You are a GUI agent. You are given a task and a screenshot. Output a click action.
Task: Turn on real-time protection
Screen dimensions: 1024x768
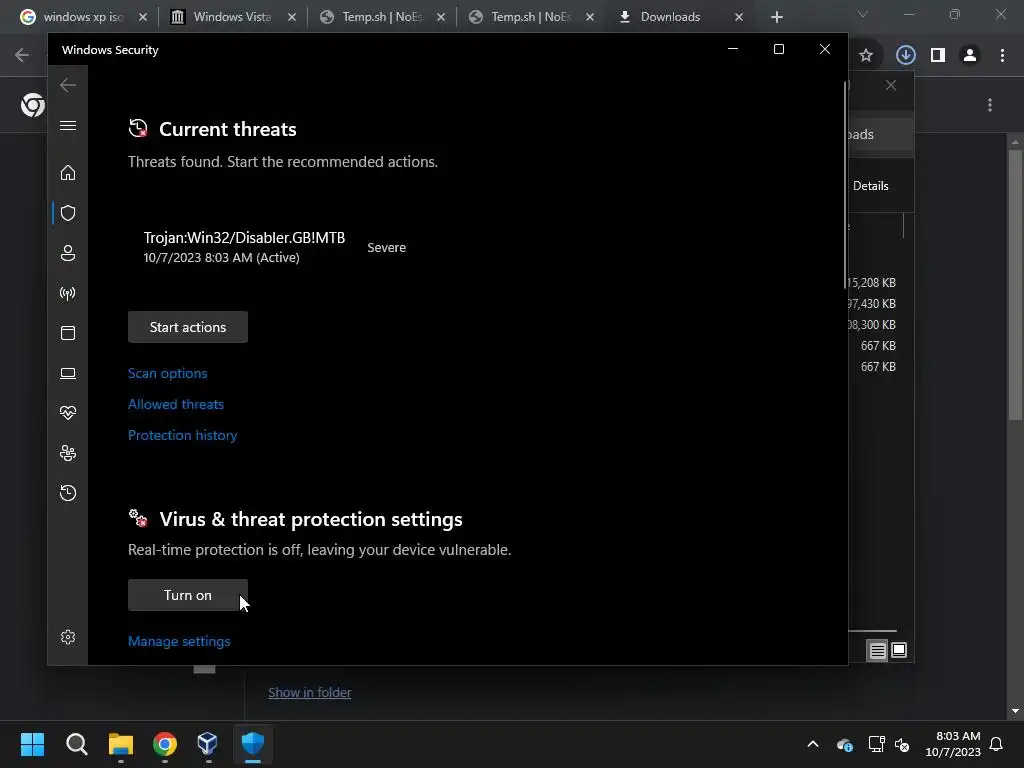pyautogui.click(x=187, y=595)
